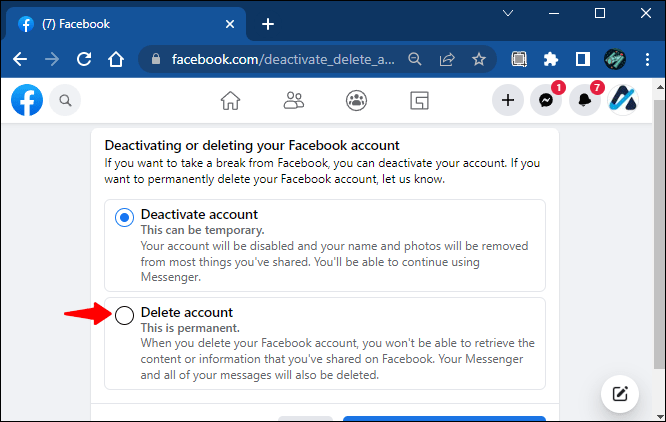This screenshot has height=422, width=666.
Task: Open the Groups icon in navigation
Action: (356, 101)
